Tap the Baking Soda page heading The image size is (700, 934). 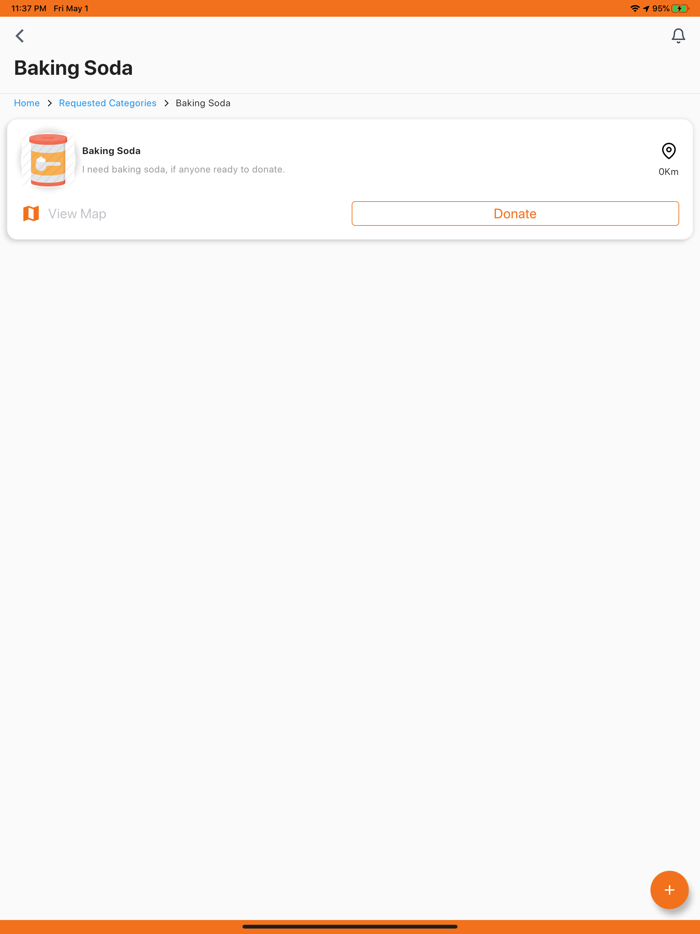click(x=73, y=68)
